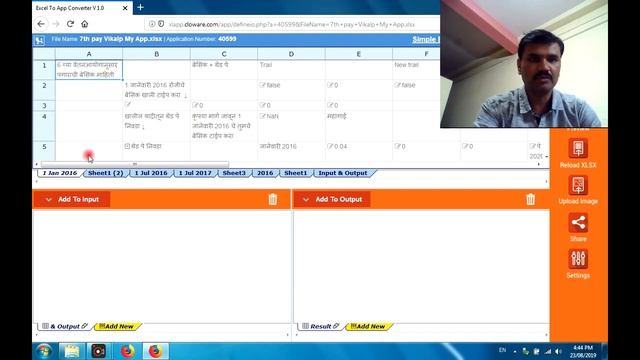Click the 0.04 cell in row 5
Image resolution: width=640 pixels, height=360 pixels.
[359, 151]
